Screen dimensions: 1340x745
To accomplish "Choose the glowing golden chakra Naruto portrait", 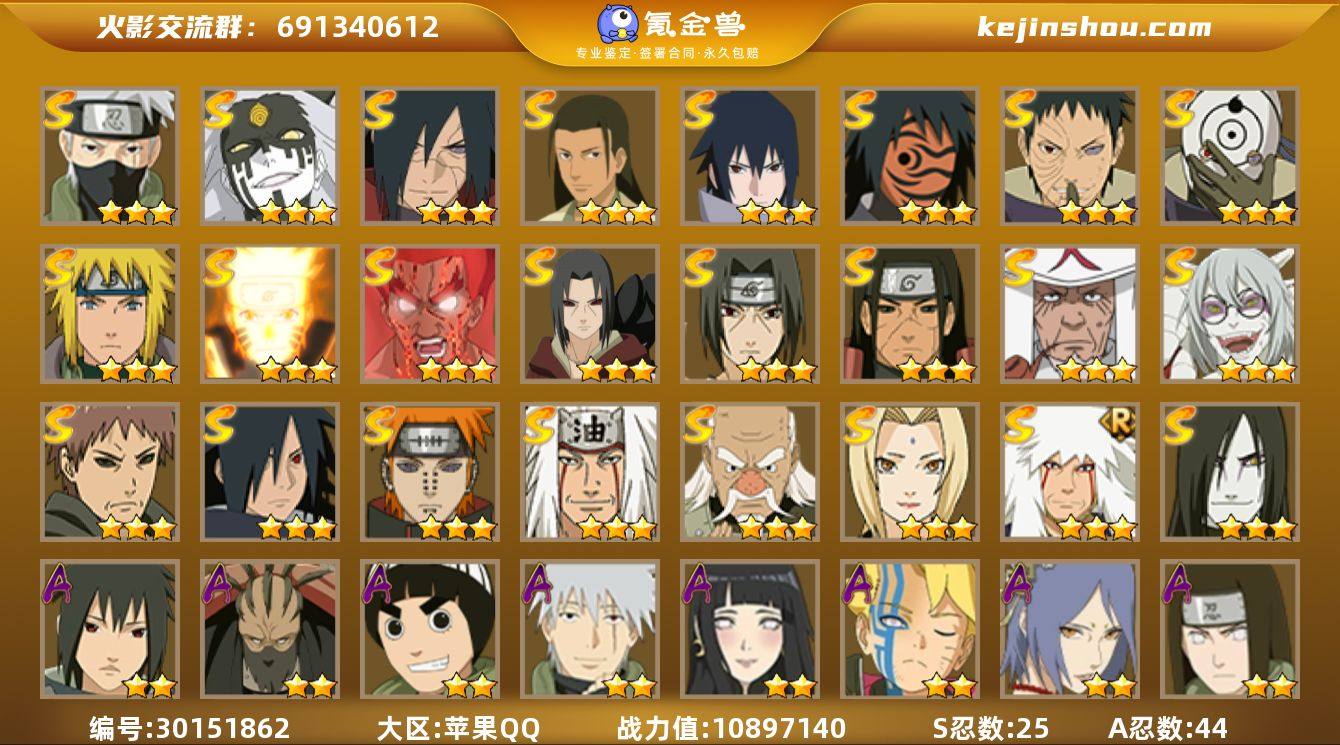I will click(270, 314).
